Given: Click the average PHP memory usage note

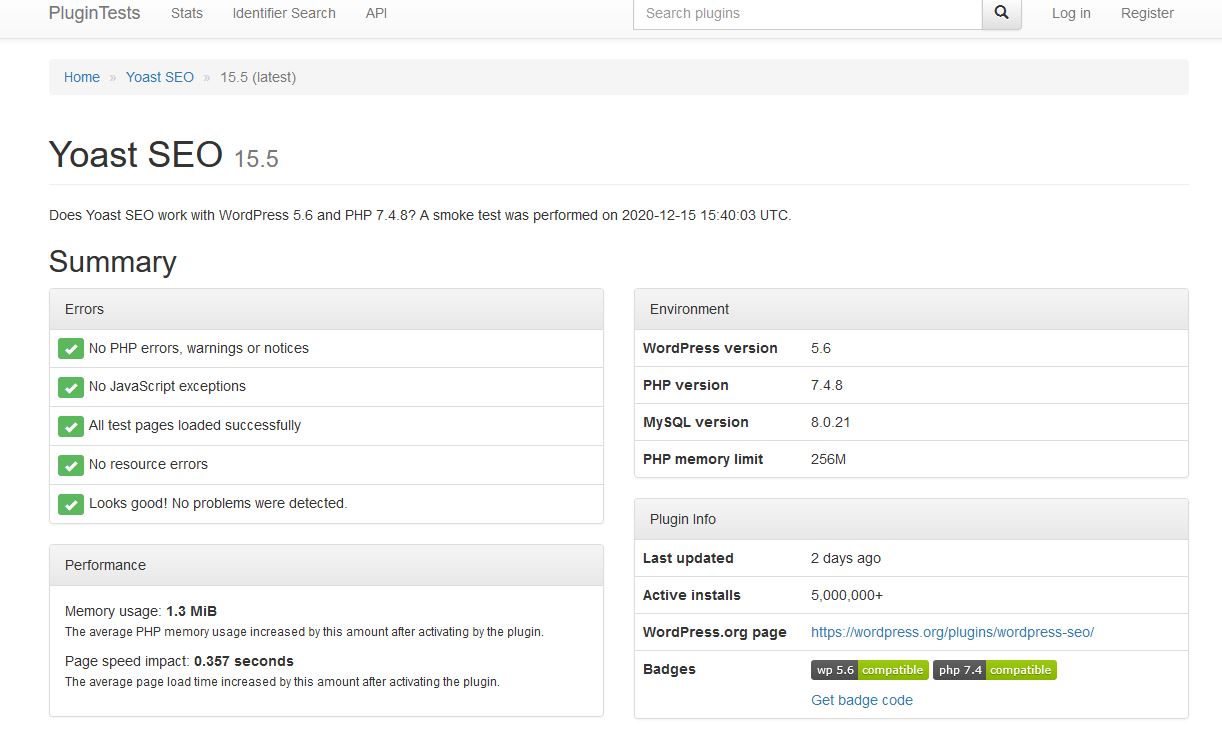Looking at the screenshot, I should point(304,632).
